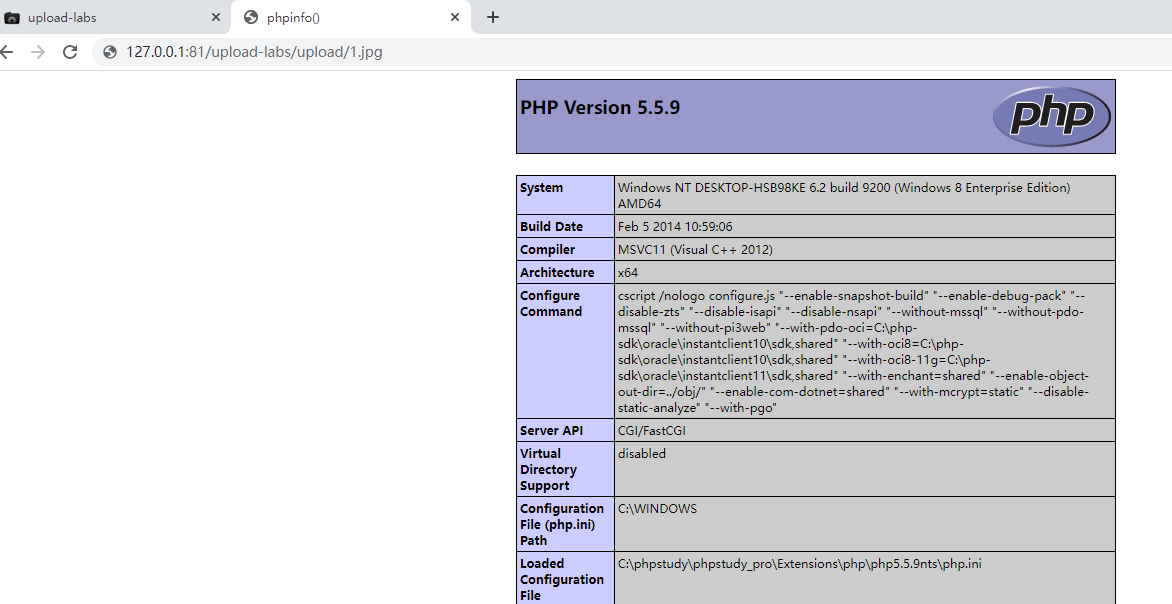The height and width of the screenshot is (604, 1172).
Task: Click the back navigation arrow
Action: coord(8,50)
